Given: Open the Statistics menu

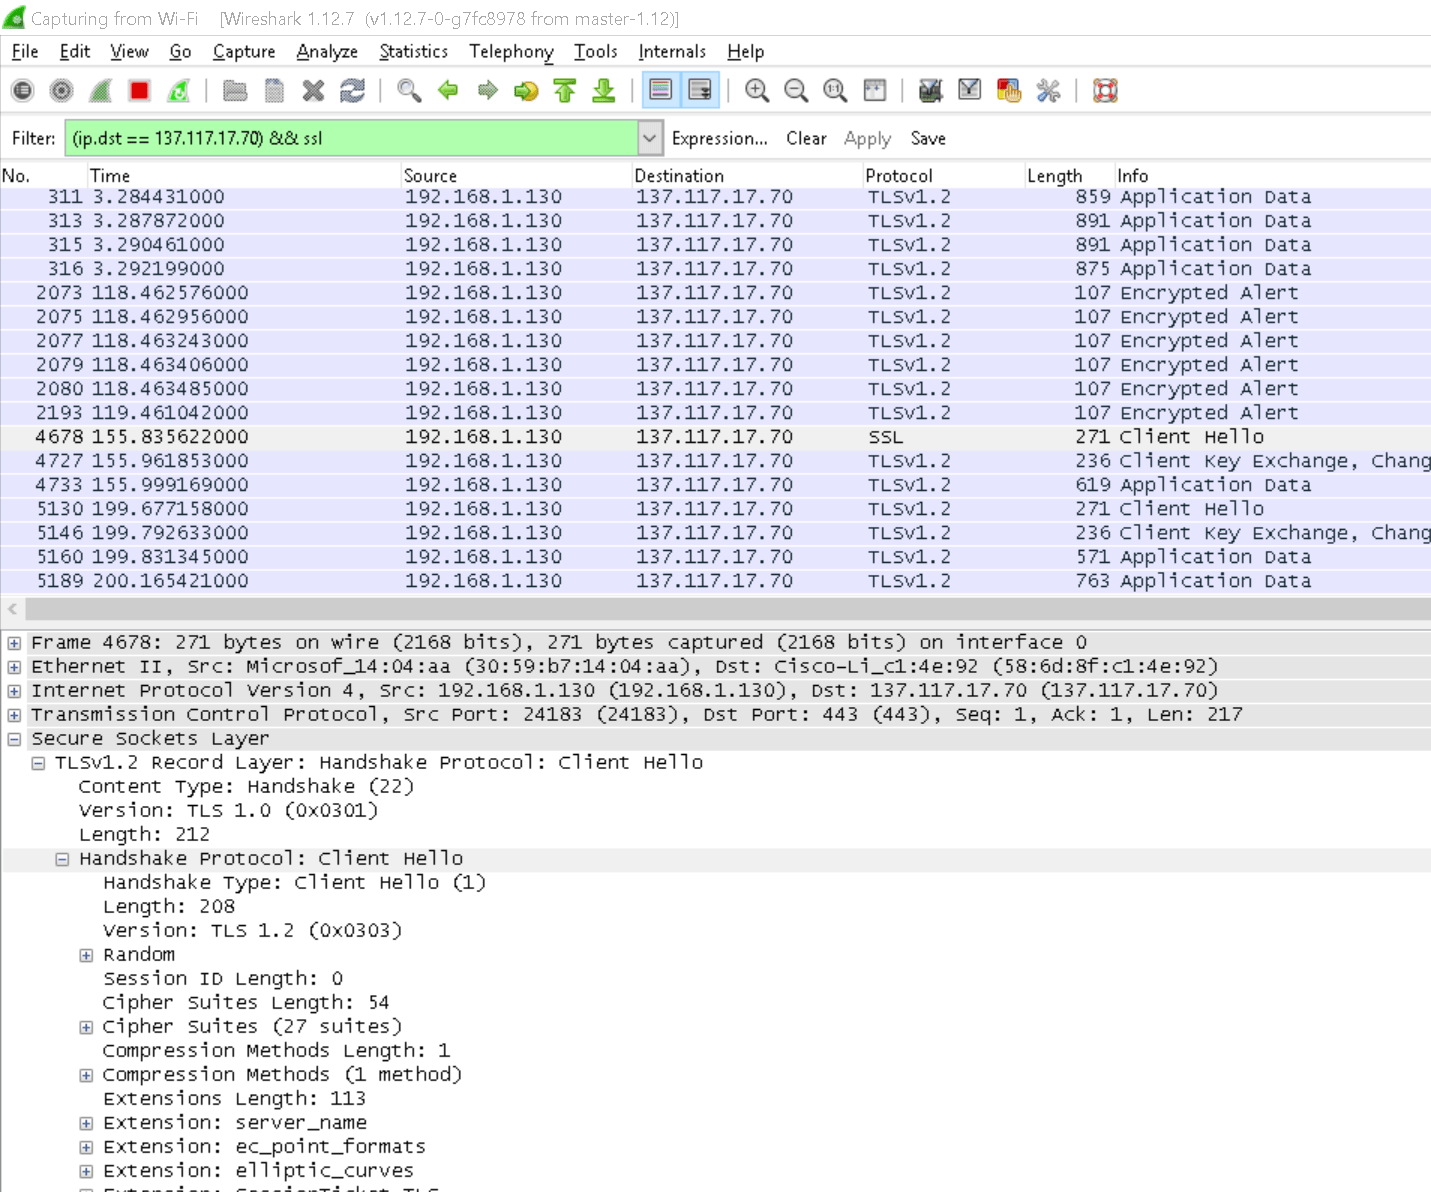Looking at the screenshot, I should (413, 51).
